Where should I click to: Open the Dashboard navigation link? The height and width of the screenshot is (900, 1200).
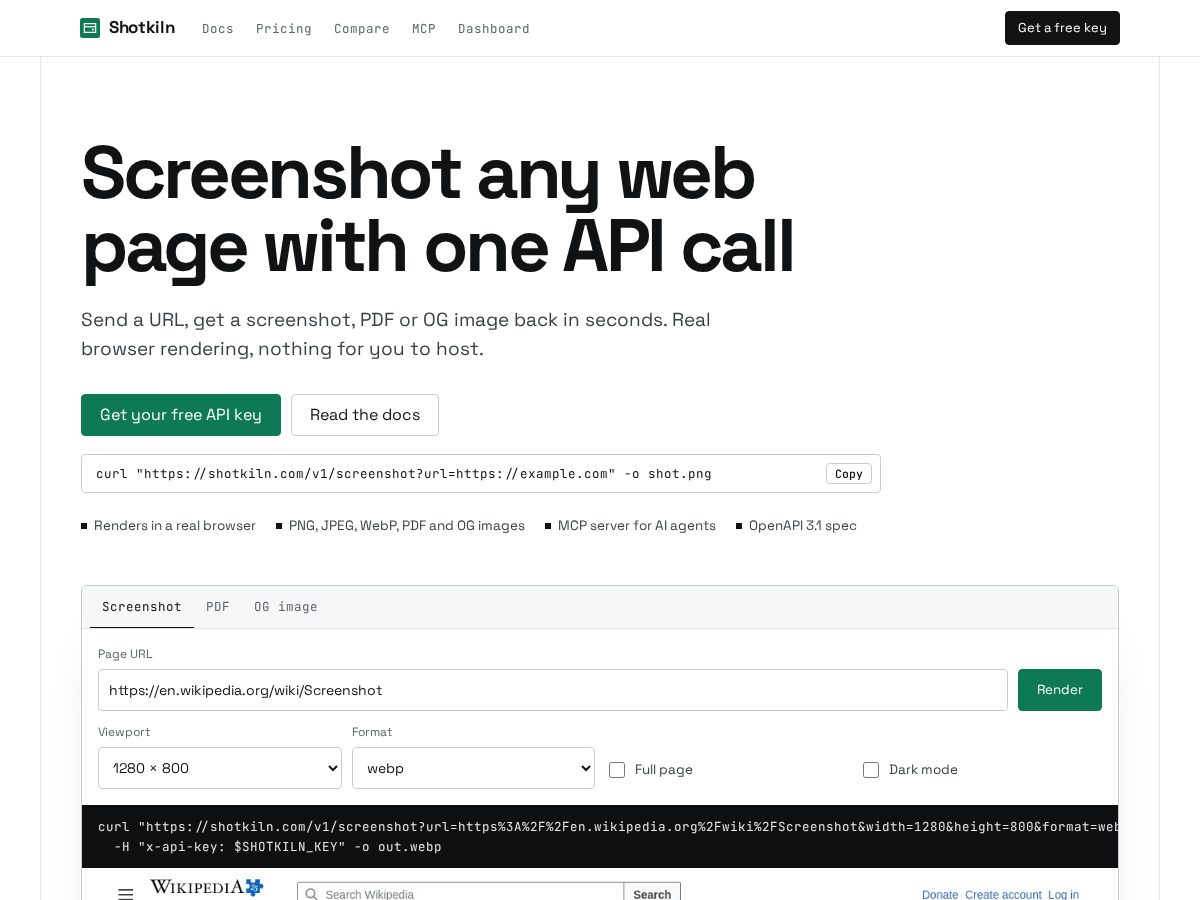(494, 29)
